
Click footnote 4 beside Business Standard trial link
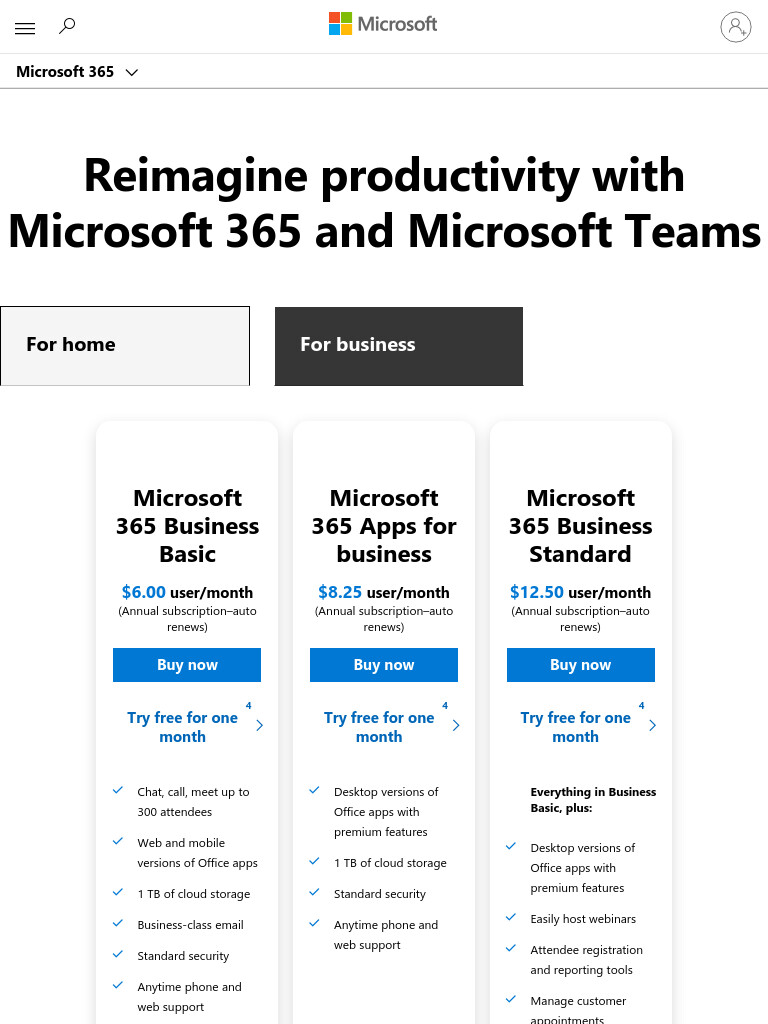click(641, 705)
